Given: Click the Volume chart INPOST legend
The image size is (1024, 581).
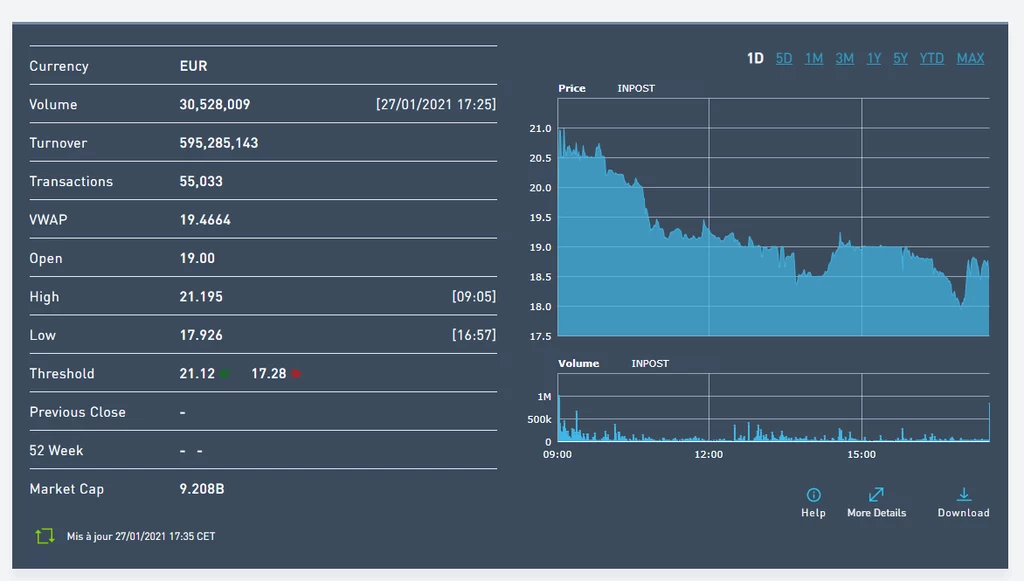Looking at the screenshot, I should (x=650, y=364).
